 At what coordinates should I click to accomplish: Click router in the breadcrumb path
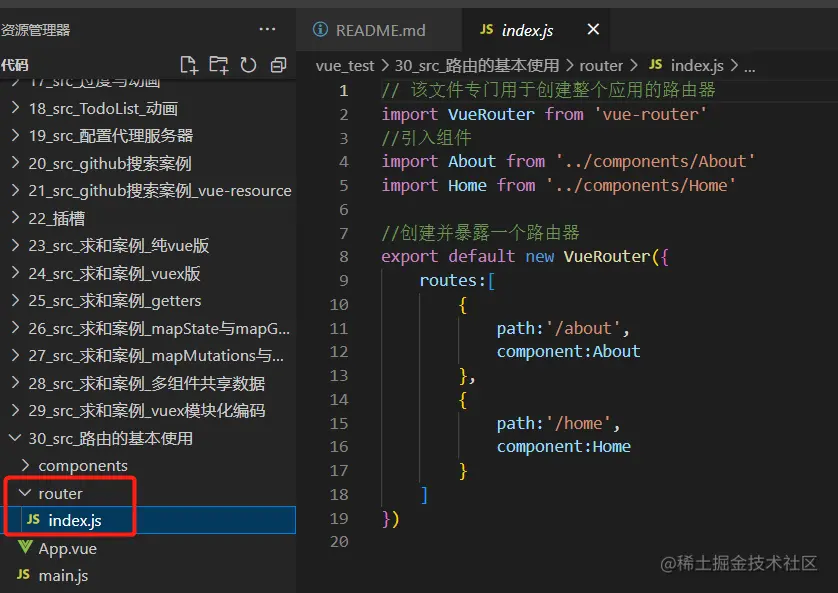tap(601, 66)
